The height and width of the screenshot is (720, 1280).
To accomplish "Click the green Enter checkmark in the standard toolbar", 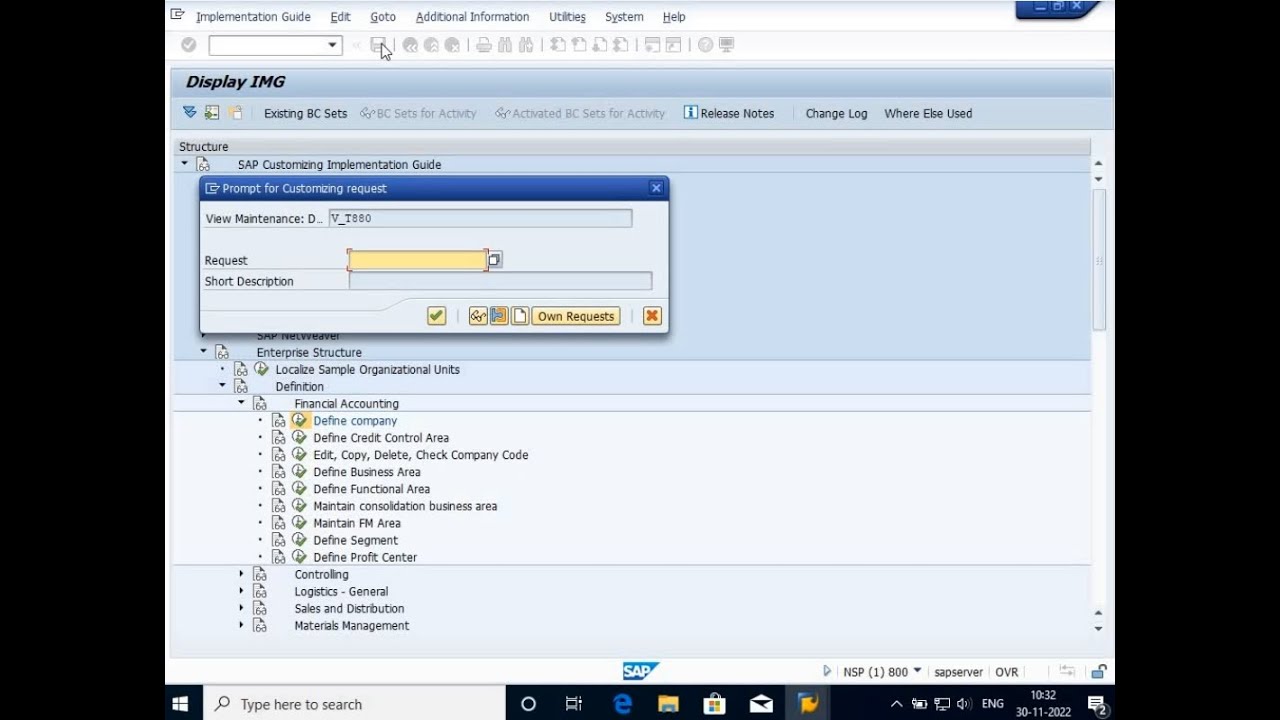I will pyautogui.click(x=189, y=45).
